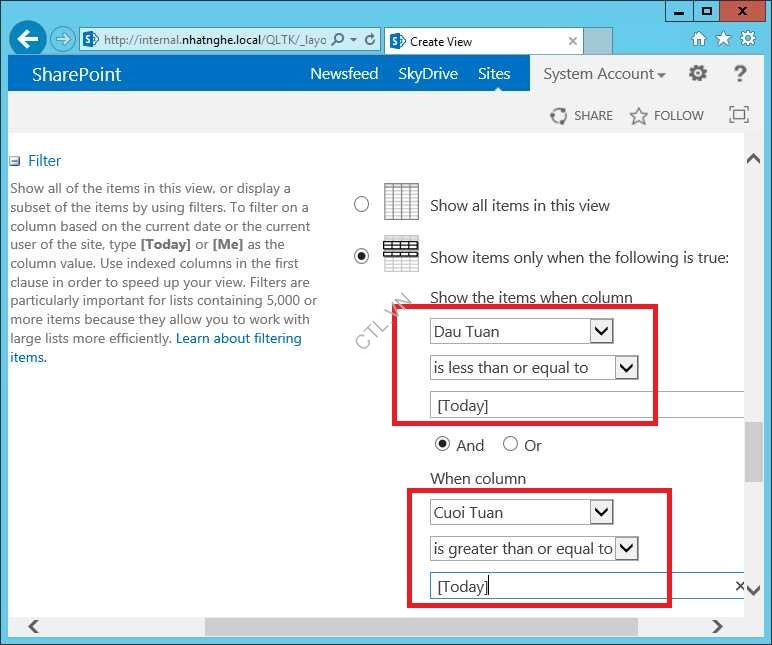Click the browser Forward arrow button
772x645 pixels.
click(63, 39)
